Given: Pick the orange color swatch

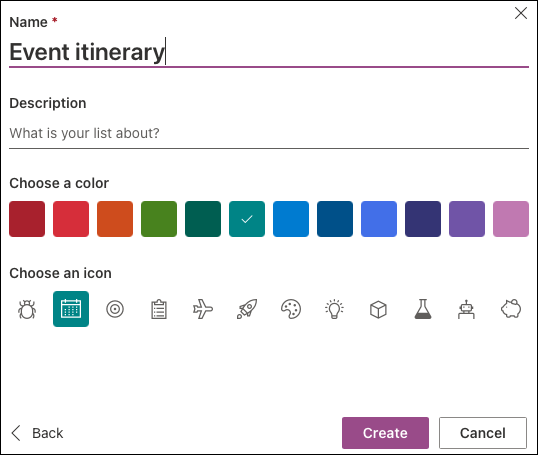Looking at the screenshot, I should 115,219.
